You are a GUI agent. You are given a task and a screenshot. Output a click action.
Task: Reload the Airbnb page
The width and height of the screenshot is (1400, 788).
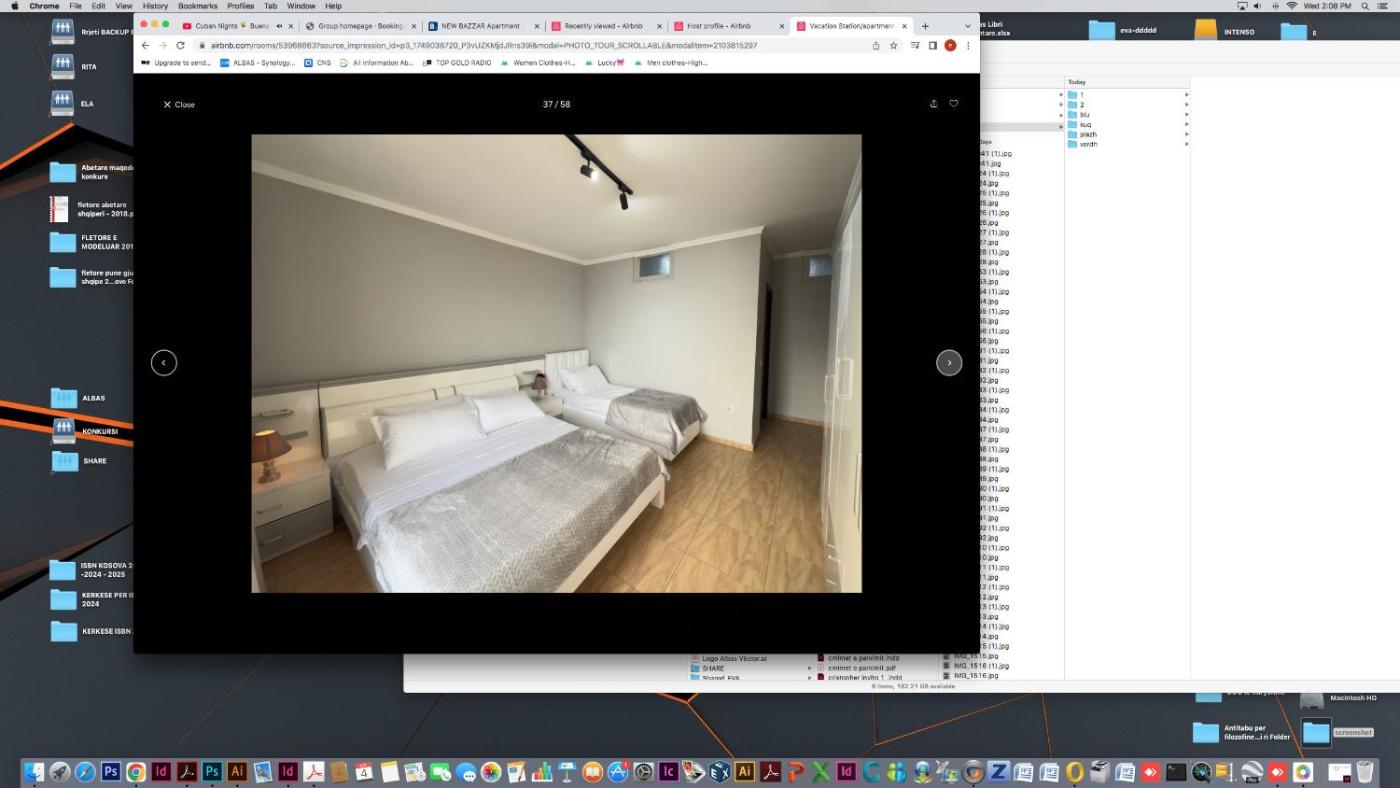(180, 45)
